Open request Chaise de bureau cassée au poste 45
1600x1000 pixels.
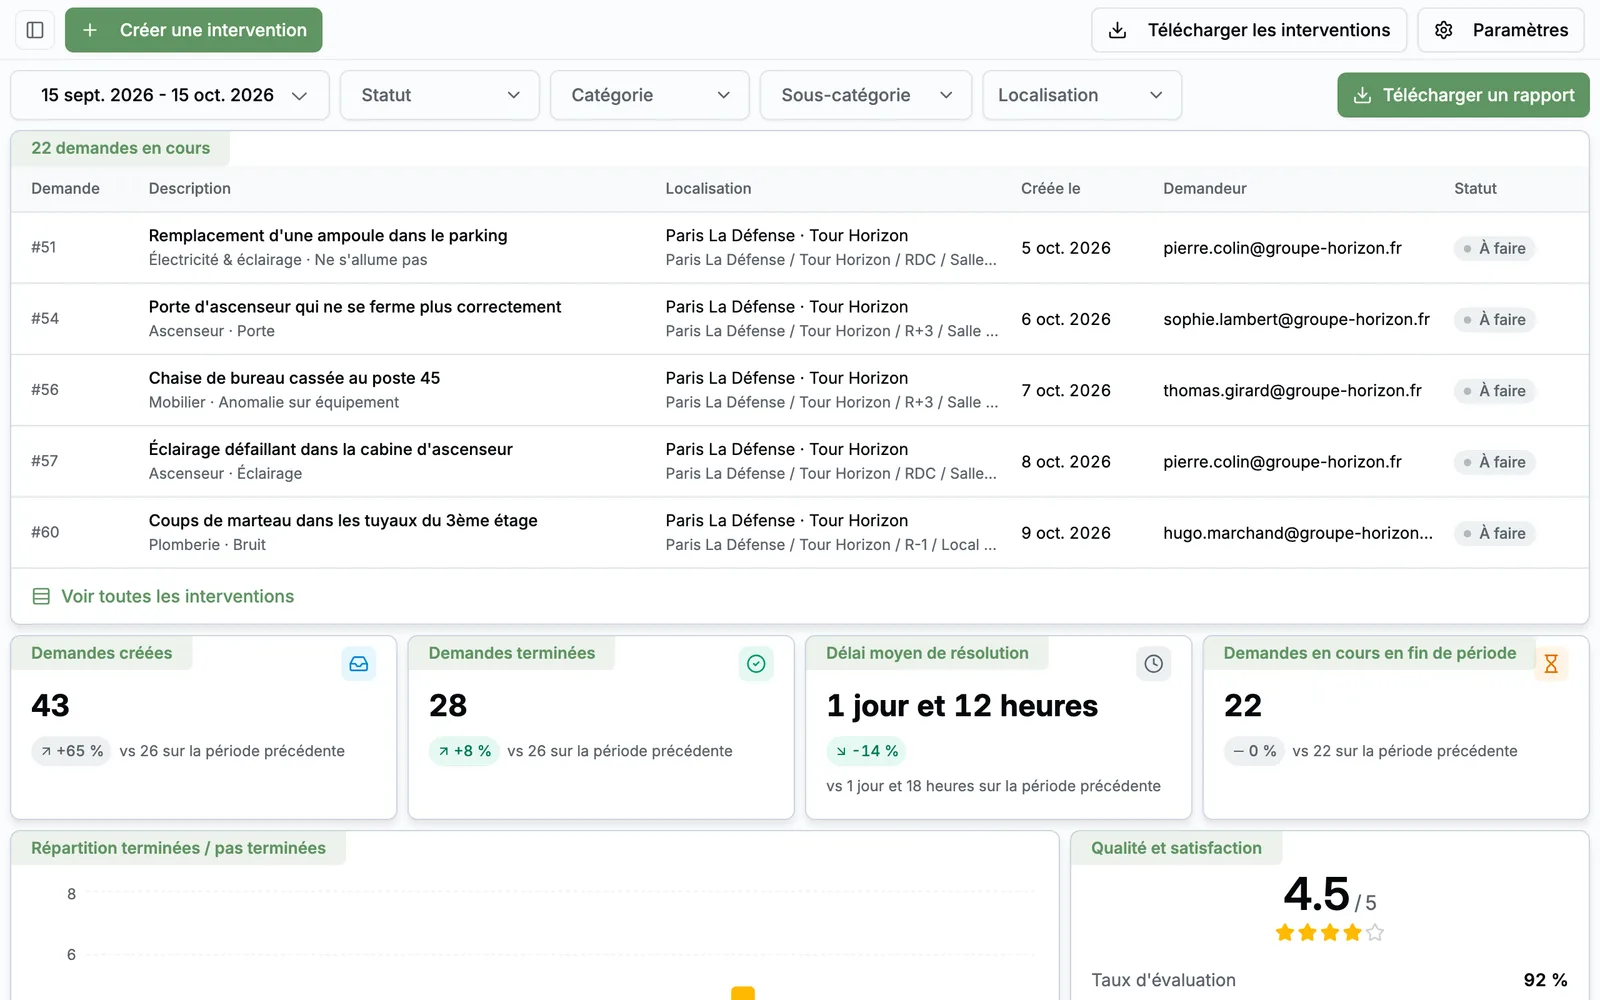[800, 390]
